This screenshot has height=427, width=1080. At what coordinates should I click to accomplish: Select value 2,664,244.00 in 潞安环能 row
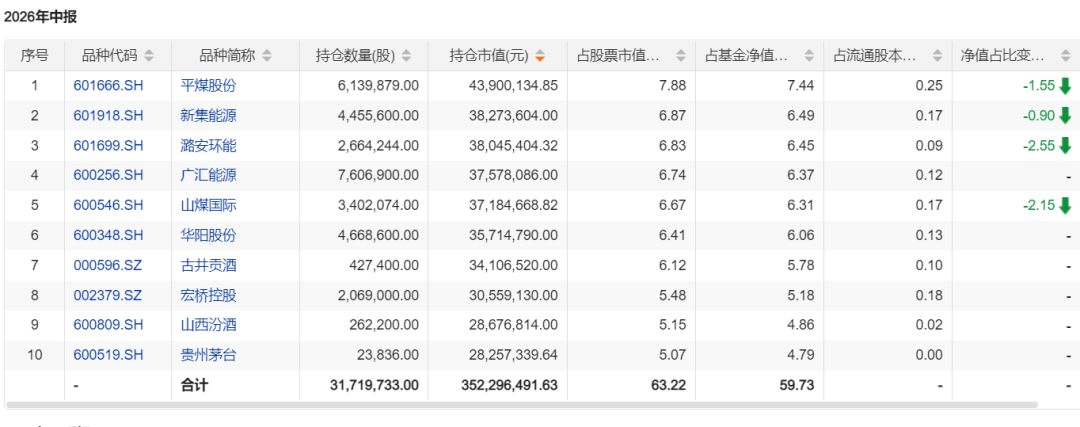click(x=378, y=146)
